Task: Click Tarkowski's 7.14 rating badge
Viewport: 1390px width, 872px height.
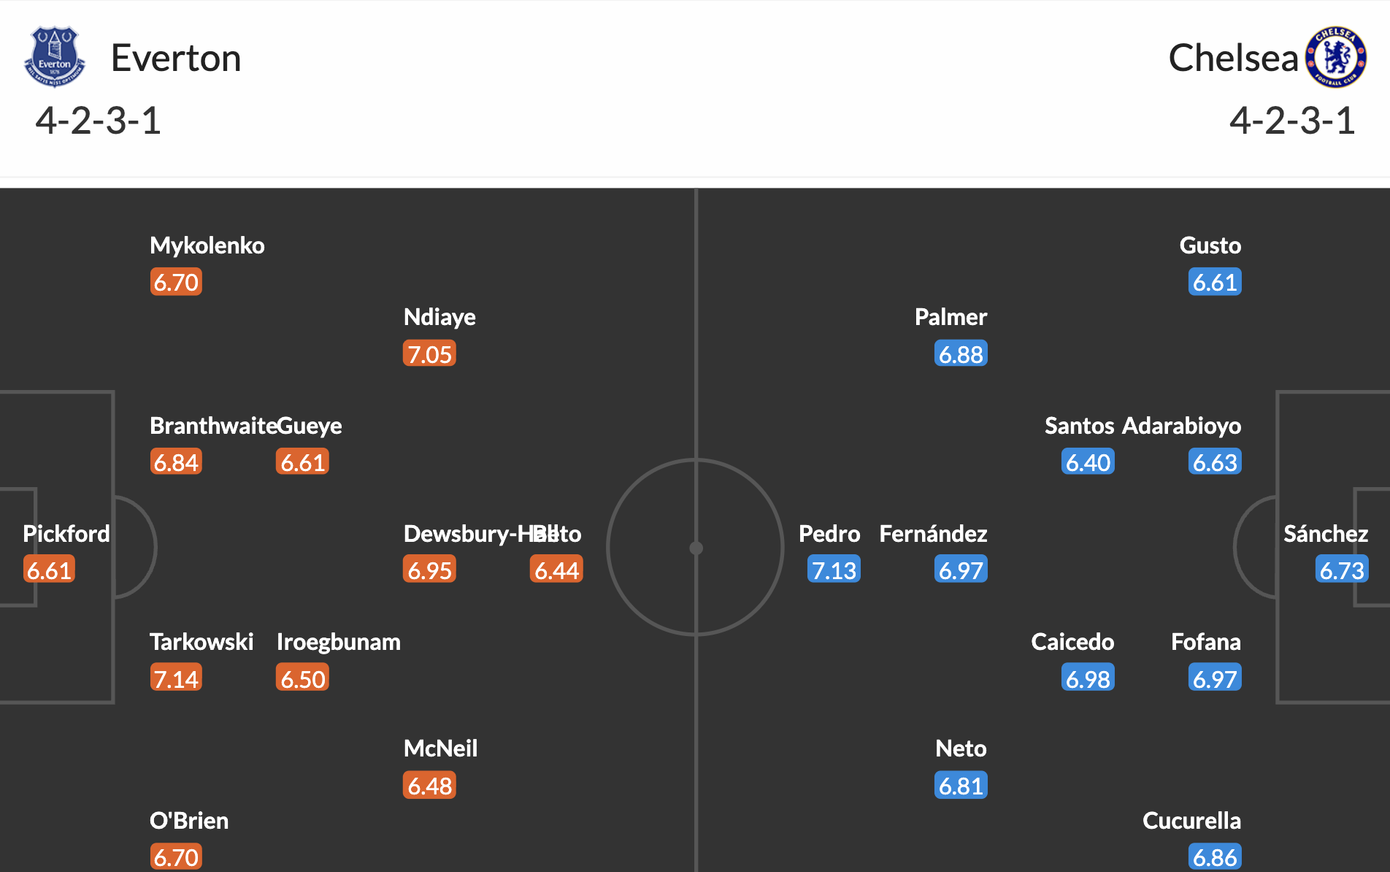Action: pos(176,678)
